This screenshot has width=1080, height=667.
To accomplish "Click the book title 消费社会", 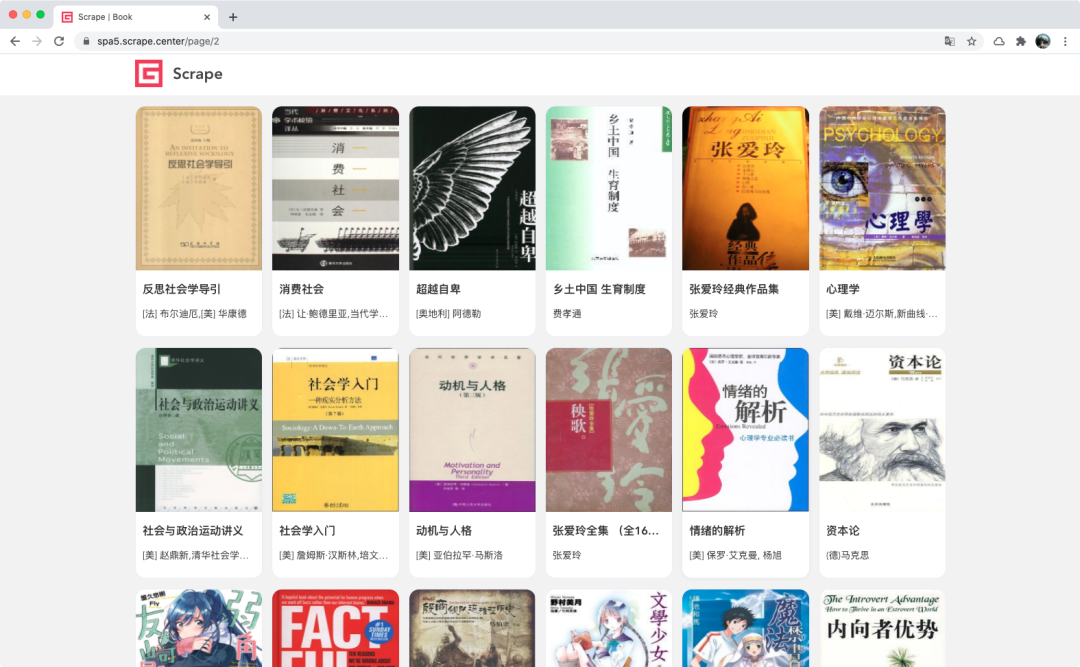I will pos(302,289).
